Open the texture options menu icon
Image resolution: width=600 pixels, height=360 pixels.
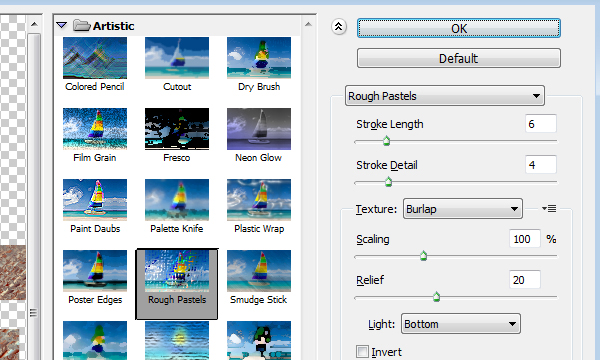coord(549,209)
